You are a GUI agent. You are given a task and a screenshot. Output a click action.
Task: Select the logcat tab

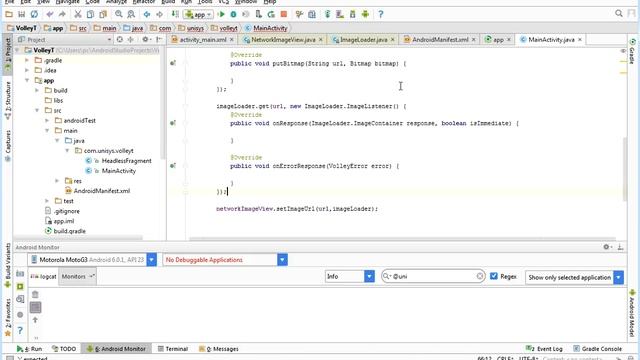click(44, 276)
